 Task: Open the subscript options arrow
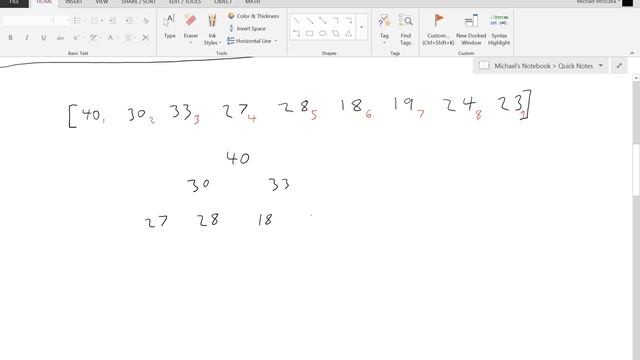83,38
